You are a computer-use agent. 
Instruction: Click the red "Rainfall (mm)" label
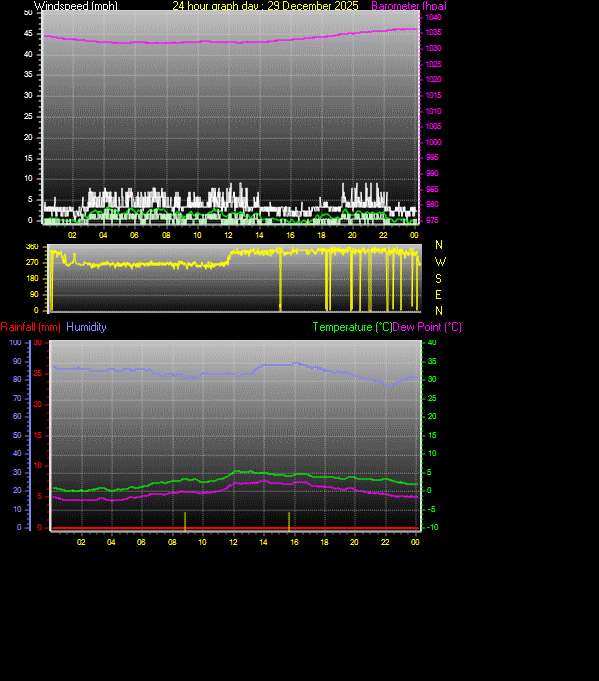pyautogui.click(x=31, y=327)
